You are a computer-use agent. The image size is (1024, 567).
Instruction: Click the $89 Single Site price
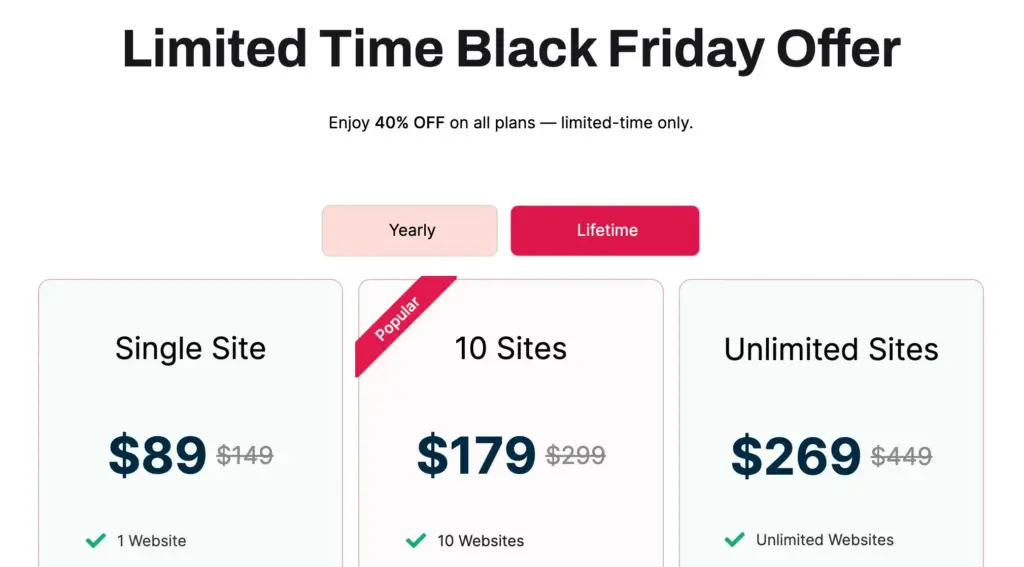pos(157,455)
